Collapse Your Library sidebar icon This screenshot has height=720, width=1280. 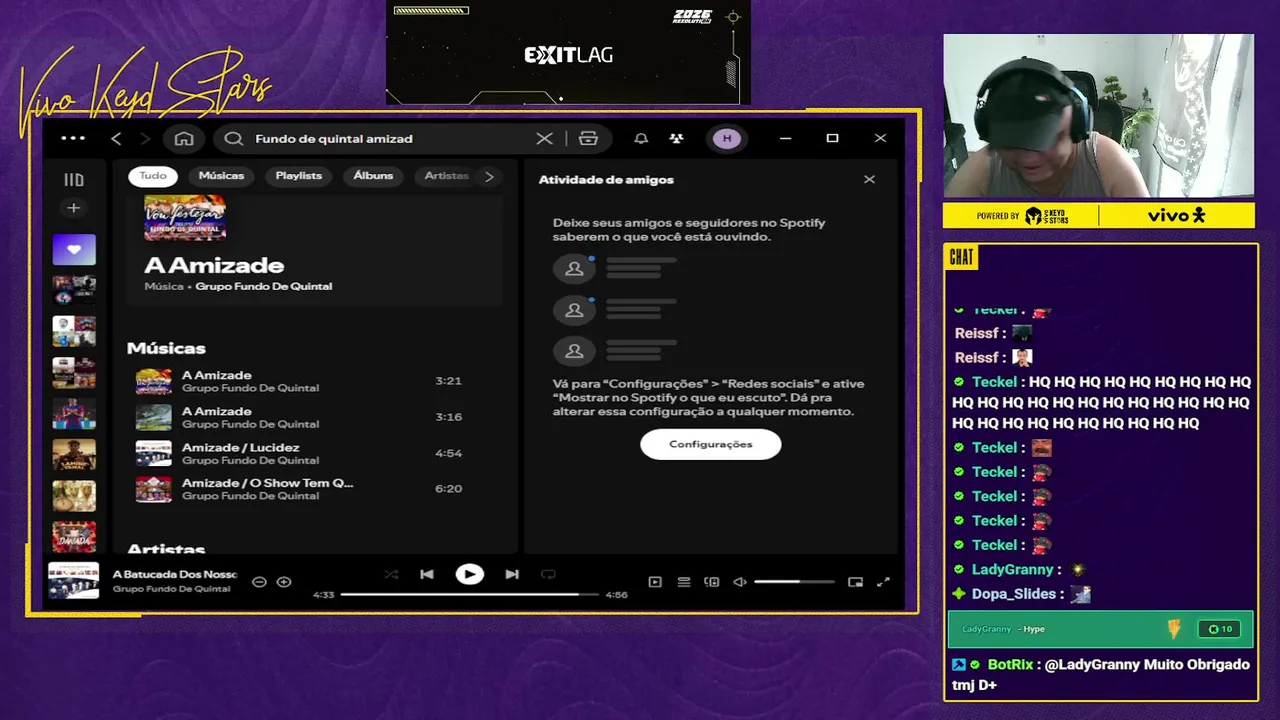point(74,180)
